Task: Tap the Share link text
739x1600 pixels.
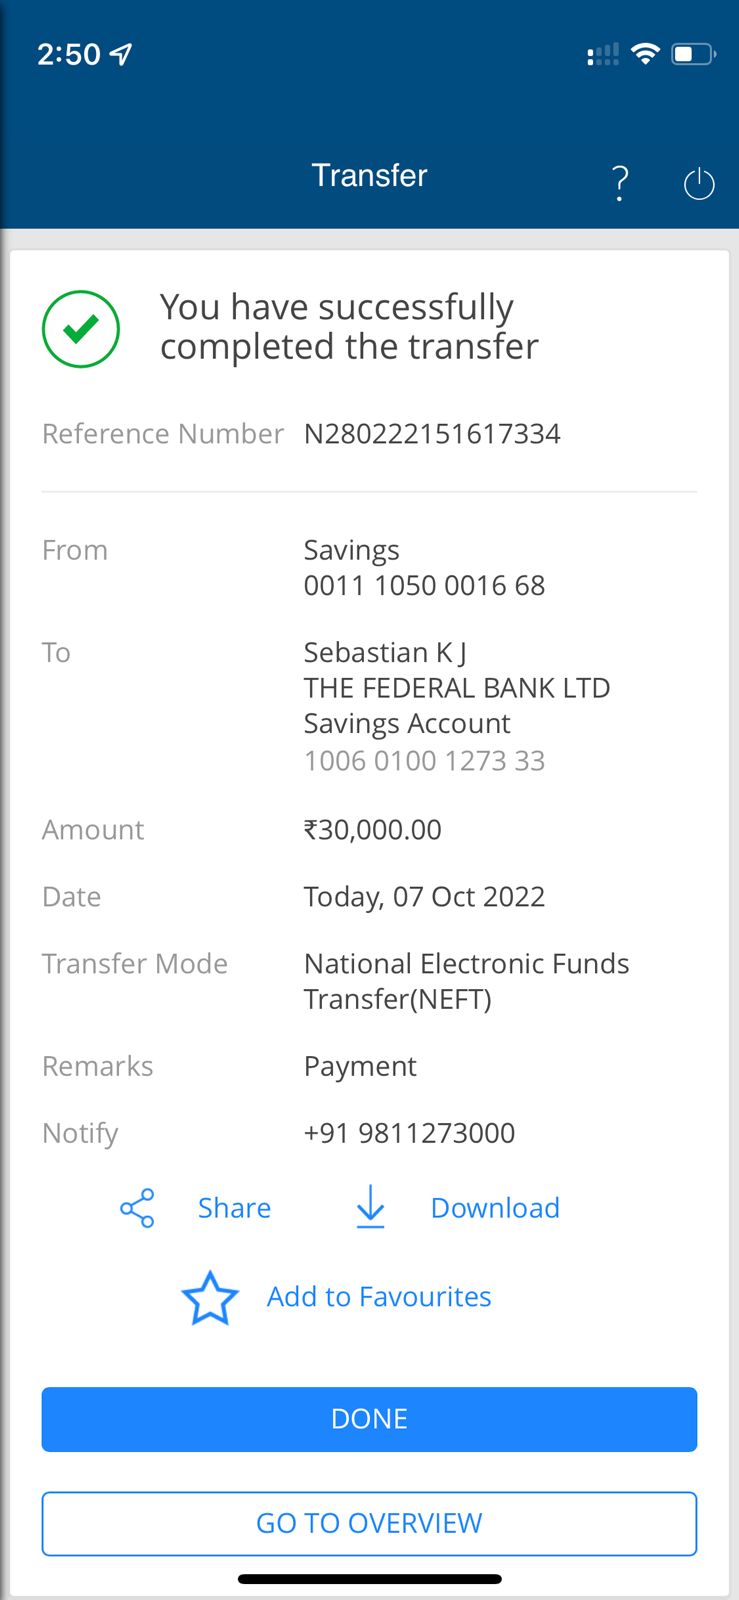Action: click(234, 1208)
